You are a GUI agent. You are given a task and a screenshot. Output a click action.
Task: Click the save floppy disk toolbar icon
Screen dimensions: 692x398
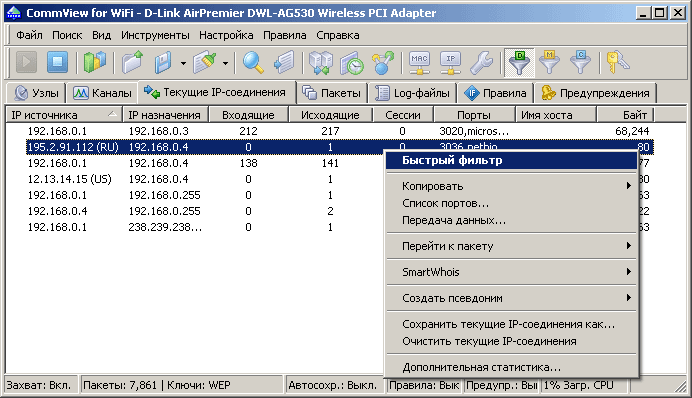click(163, 62)
